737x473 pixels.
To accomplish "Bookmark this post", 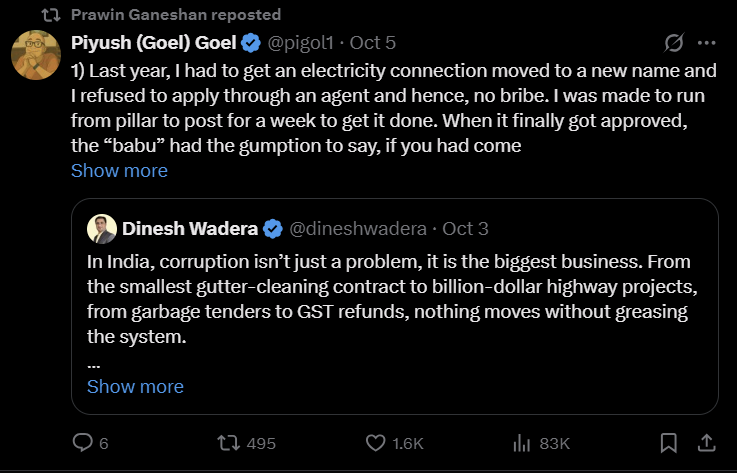I will click(x=669, y=443).
